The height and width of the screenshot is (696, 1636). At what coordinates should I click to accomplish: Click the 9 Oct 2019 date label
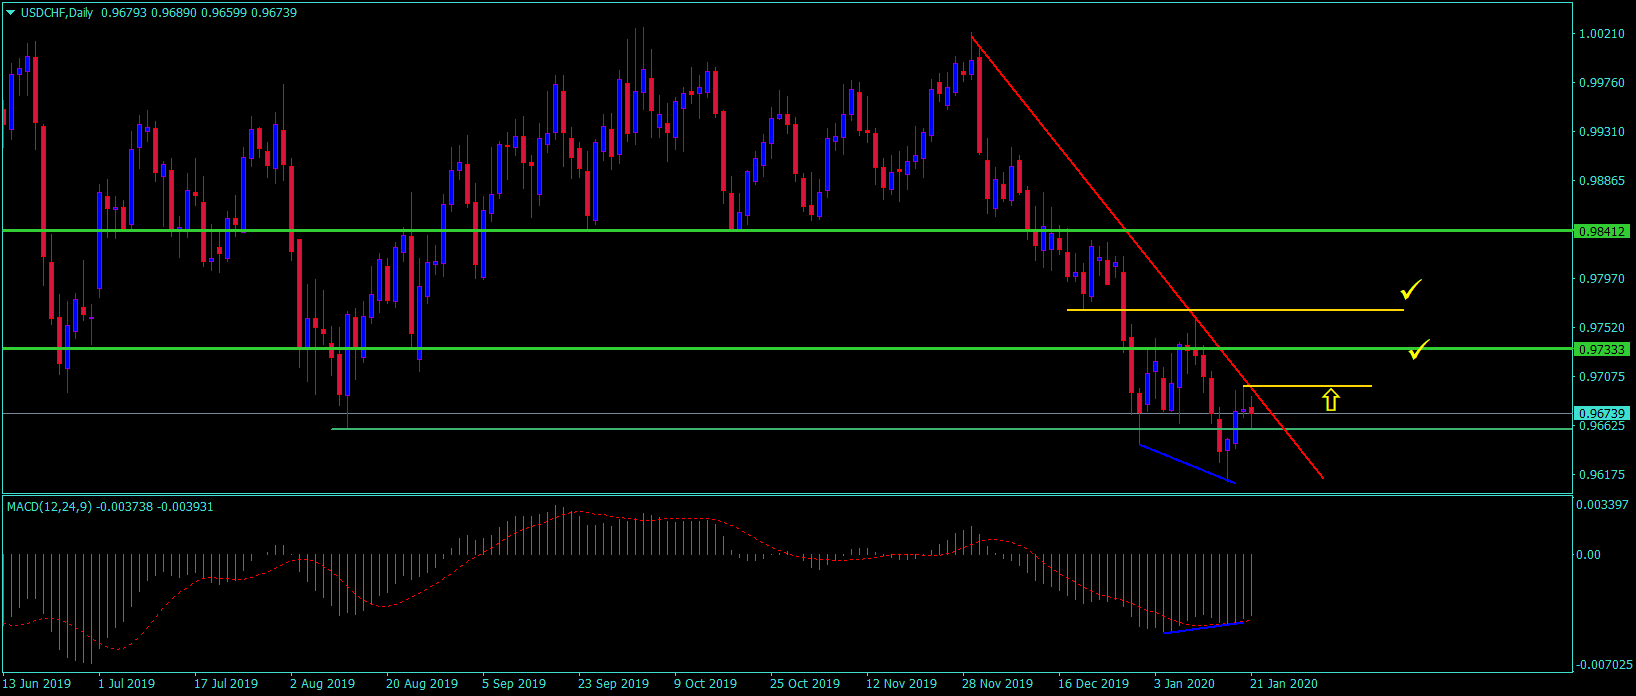point(706,684)
